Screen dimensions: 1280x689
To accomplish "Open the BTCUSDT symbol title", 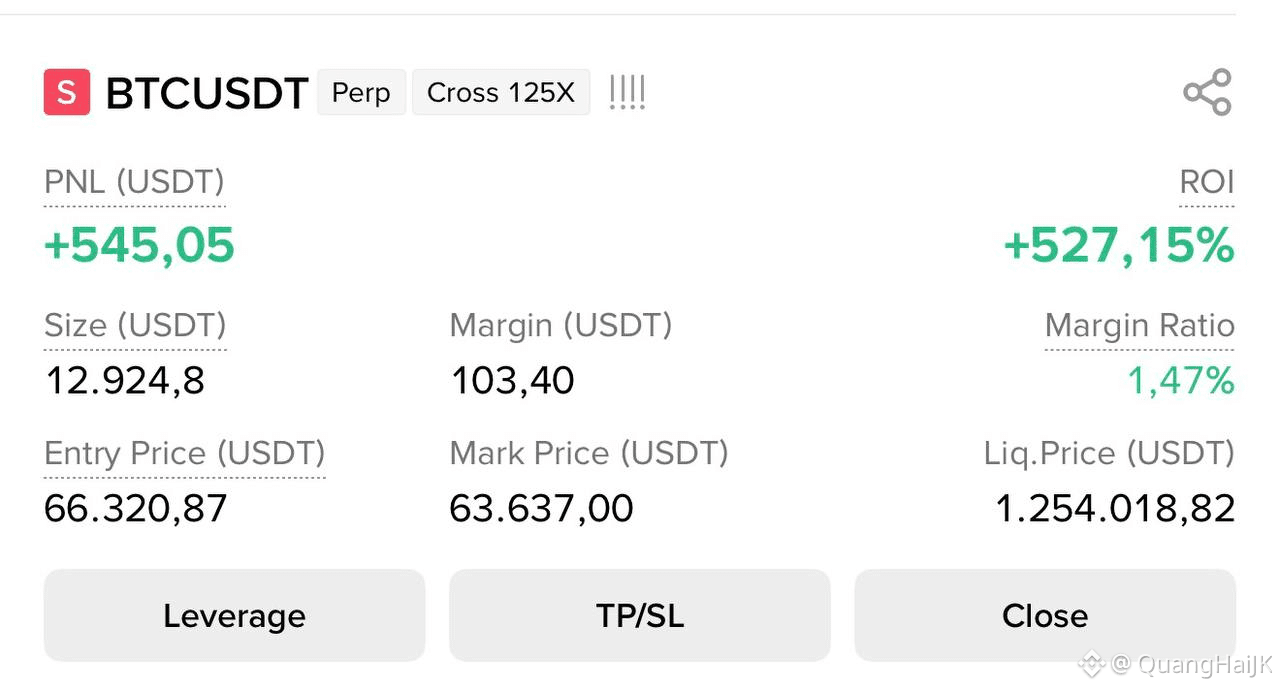I will (207, 93).
